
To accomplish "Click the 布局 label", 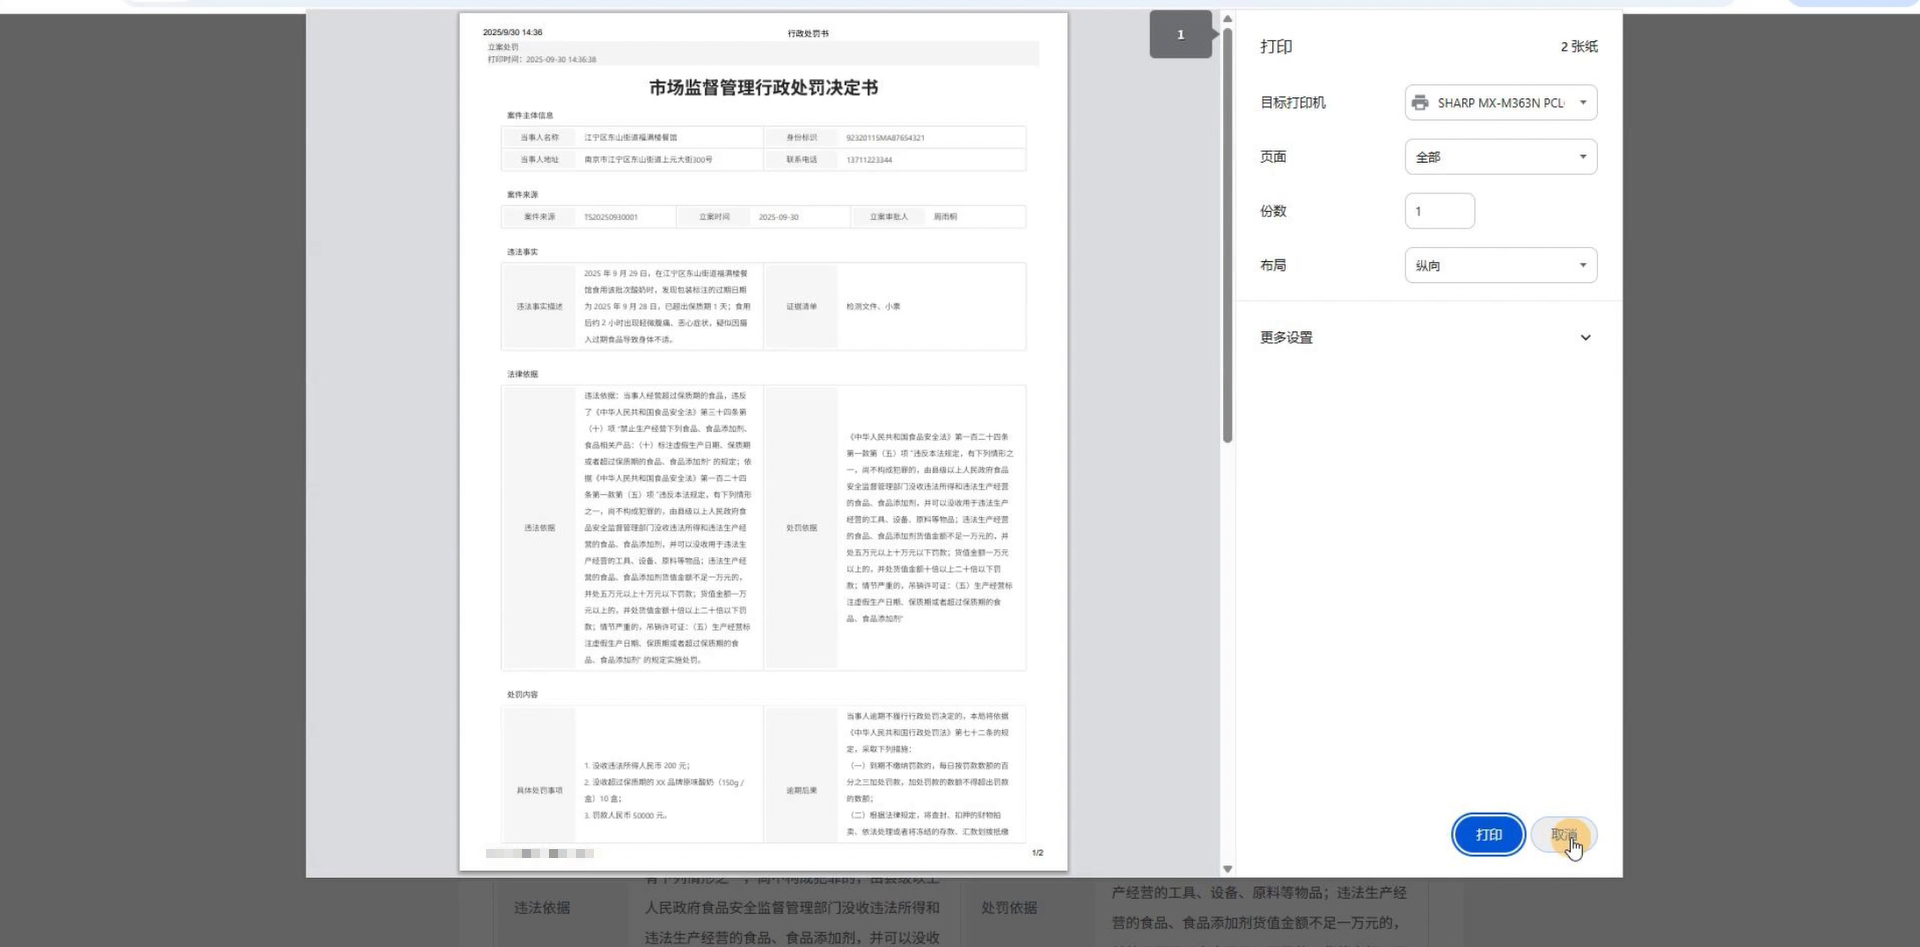I will [x=1273, y=265].
